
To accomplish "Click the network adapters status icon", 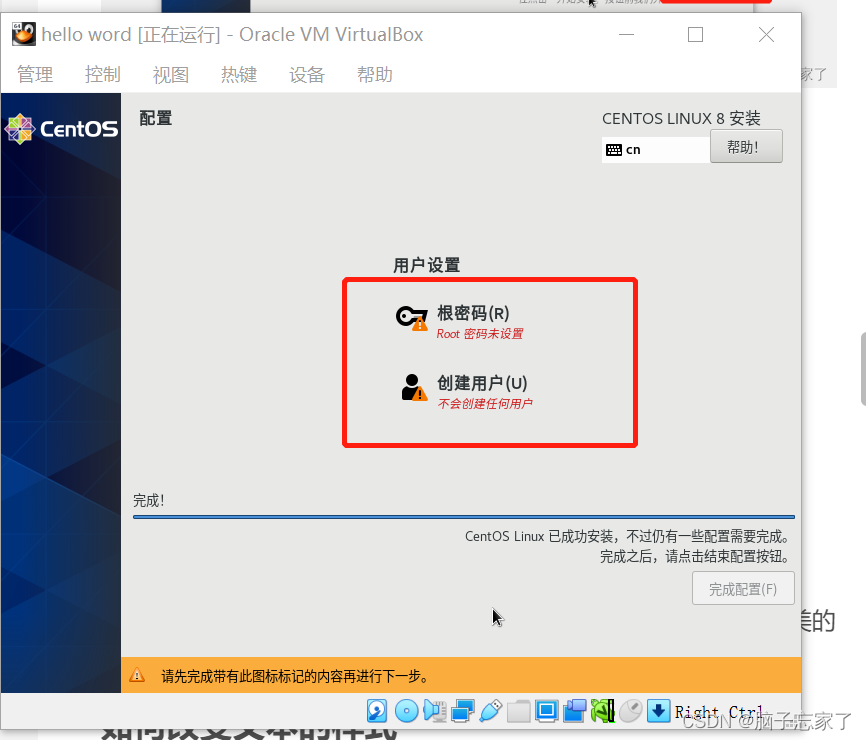I will (x=463, y=711).
